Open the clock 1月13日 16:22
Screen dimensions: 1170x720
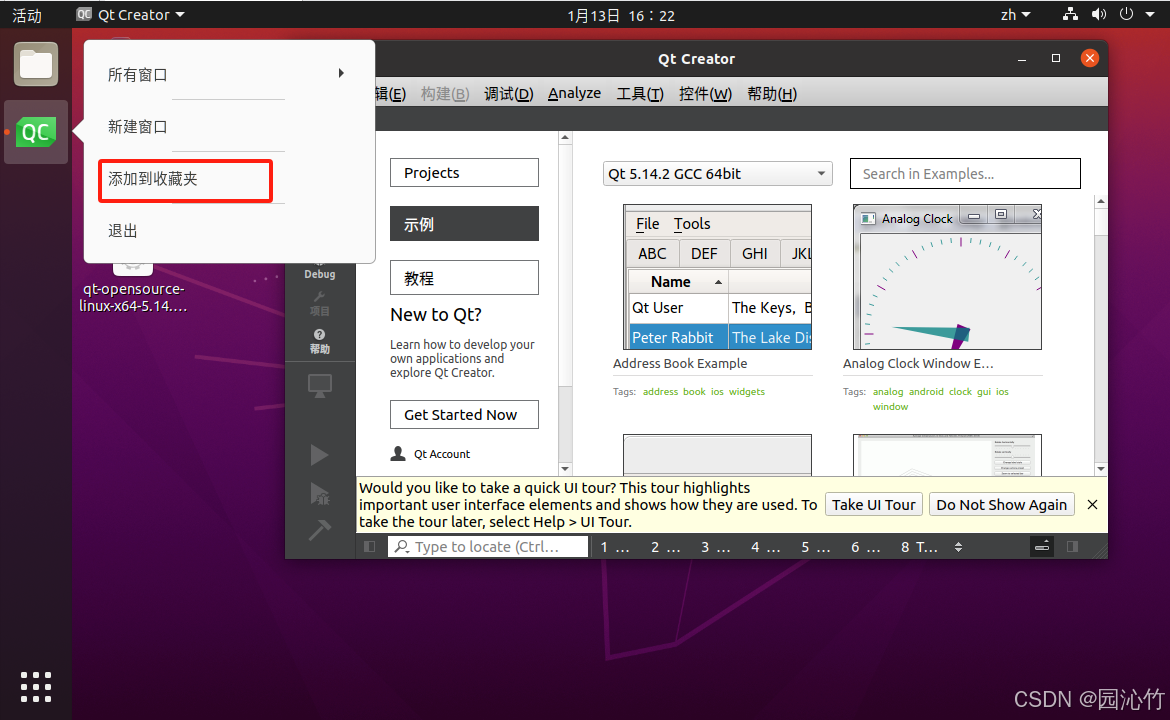621,15
